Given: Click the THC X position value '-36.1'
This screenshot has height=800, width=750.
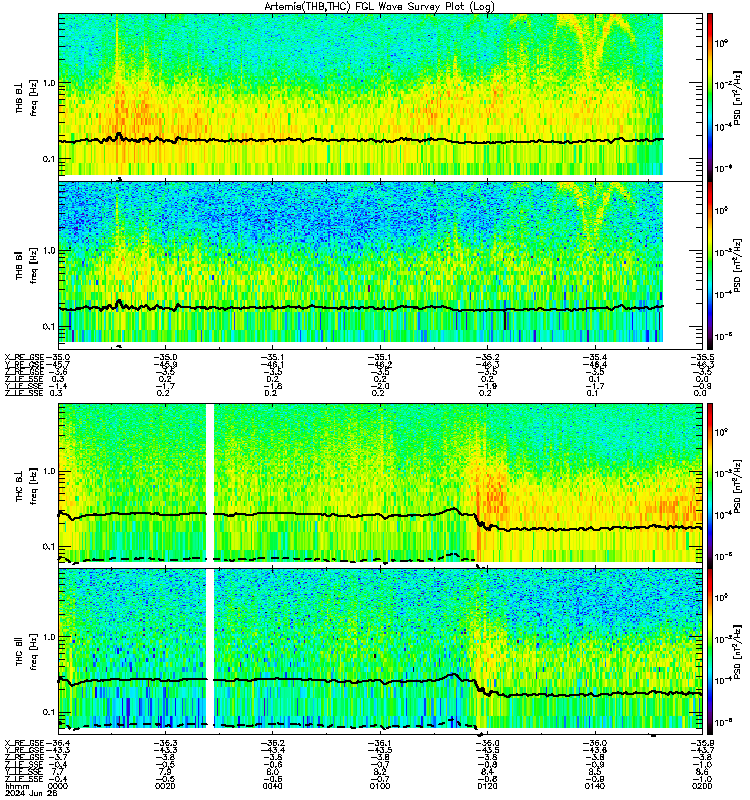Looking at the screenshot, I should click(x=380, y=743).
